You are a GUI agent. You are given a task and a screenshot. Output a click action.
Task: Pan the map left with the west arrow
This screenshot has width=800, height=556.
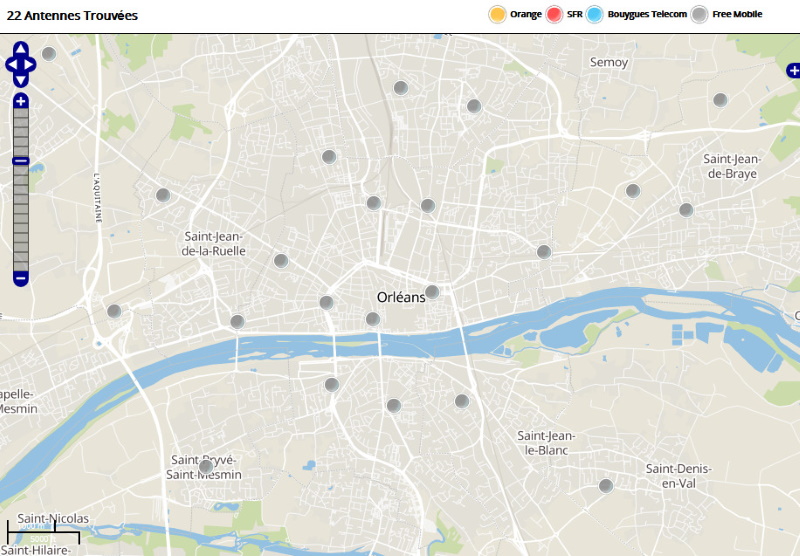point(11,65)
